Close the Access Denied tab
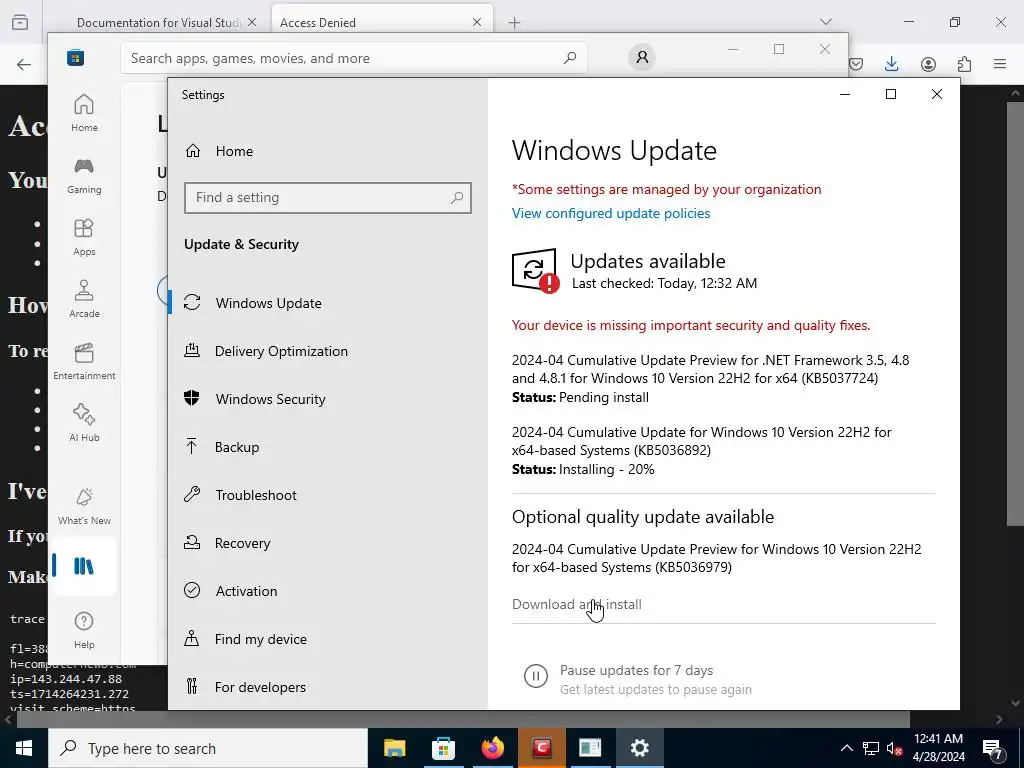The image size is (1024, 768). point(477,22)
